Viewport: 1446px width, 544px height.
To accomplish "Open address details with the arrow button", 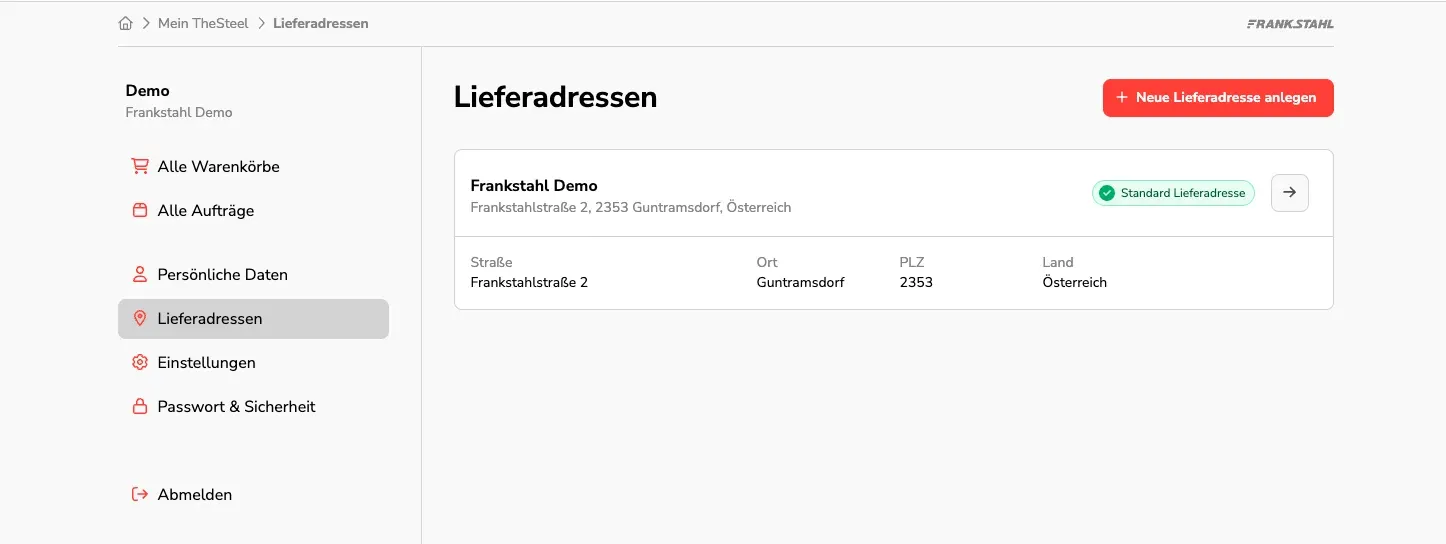I will [1290, 193].
